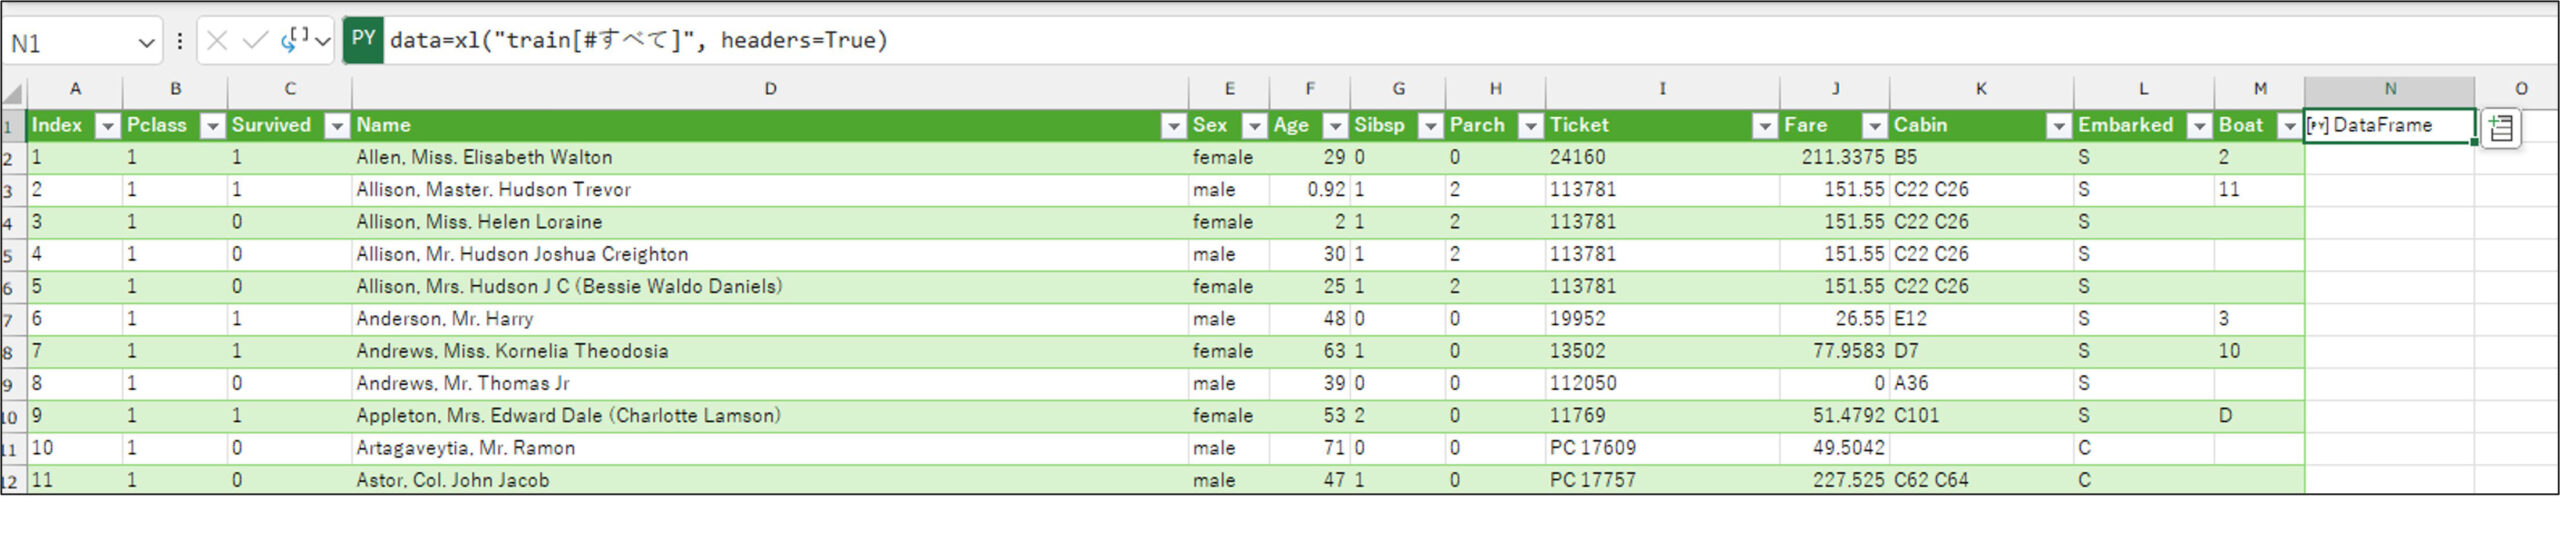Select column header O
The image size is (2560, 556).
pos(2521,89)
